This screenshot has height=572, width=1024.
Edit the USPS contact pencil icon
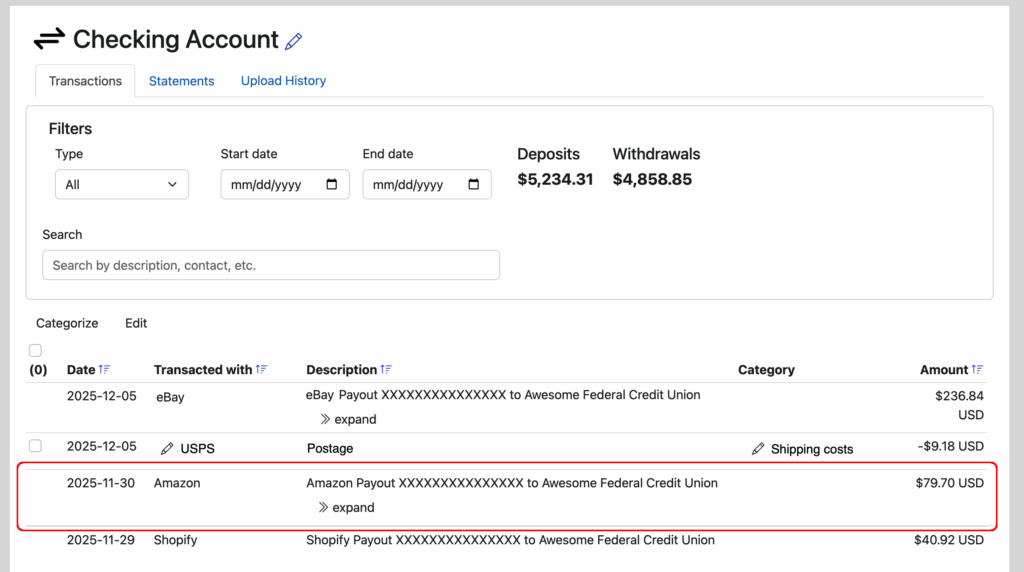click(x=167, y=449)
